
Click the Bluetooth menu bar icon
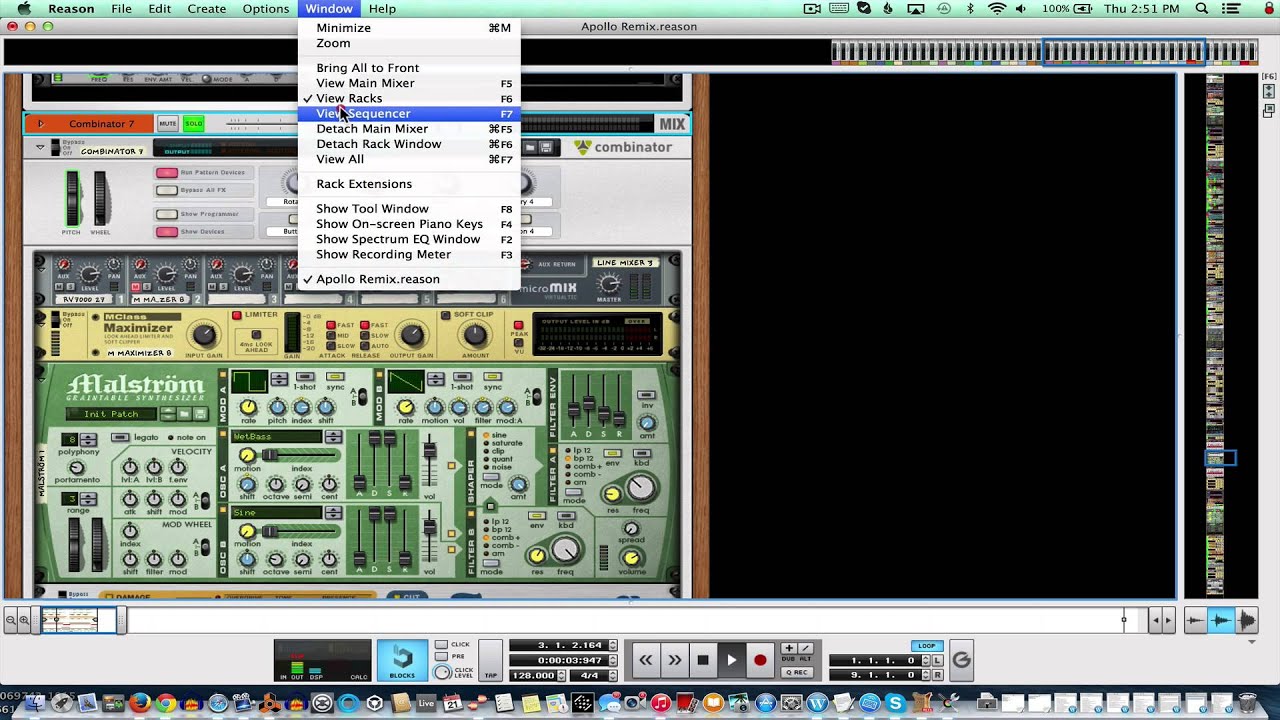[x=970, y=9]
